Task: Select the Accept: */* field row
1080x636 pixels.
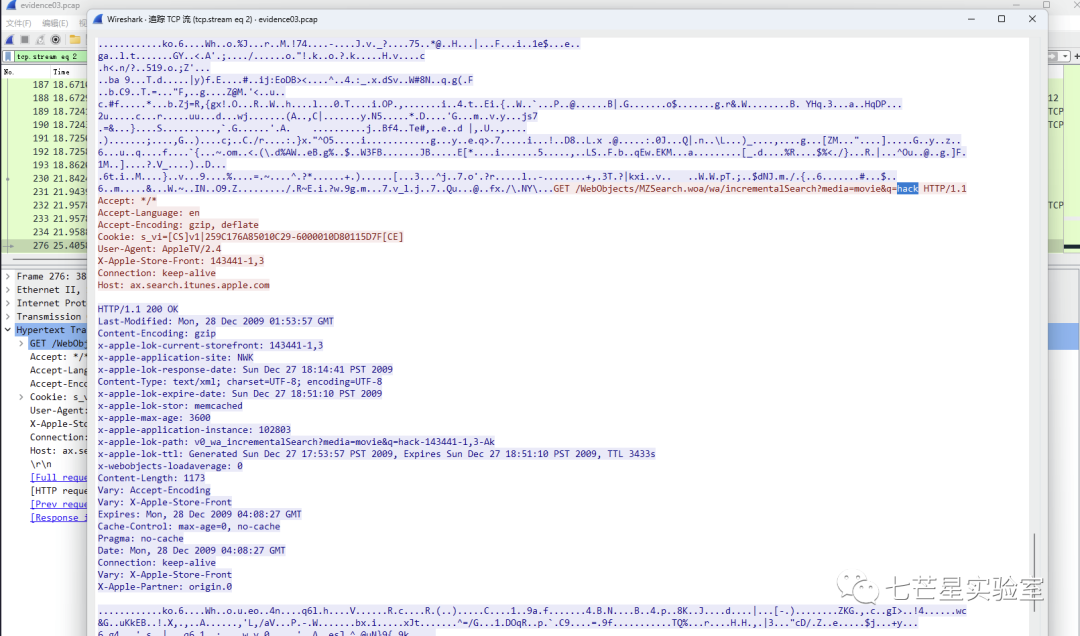Action: pos(58,357)
